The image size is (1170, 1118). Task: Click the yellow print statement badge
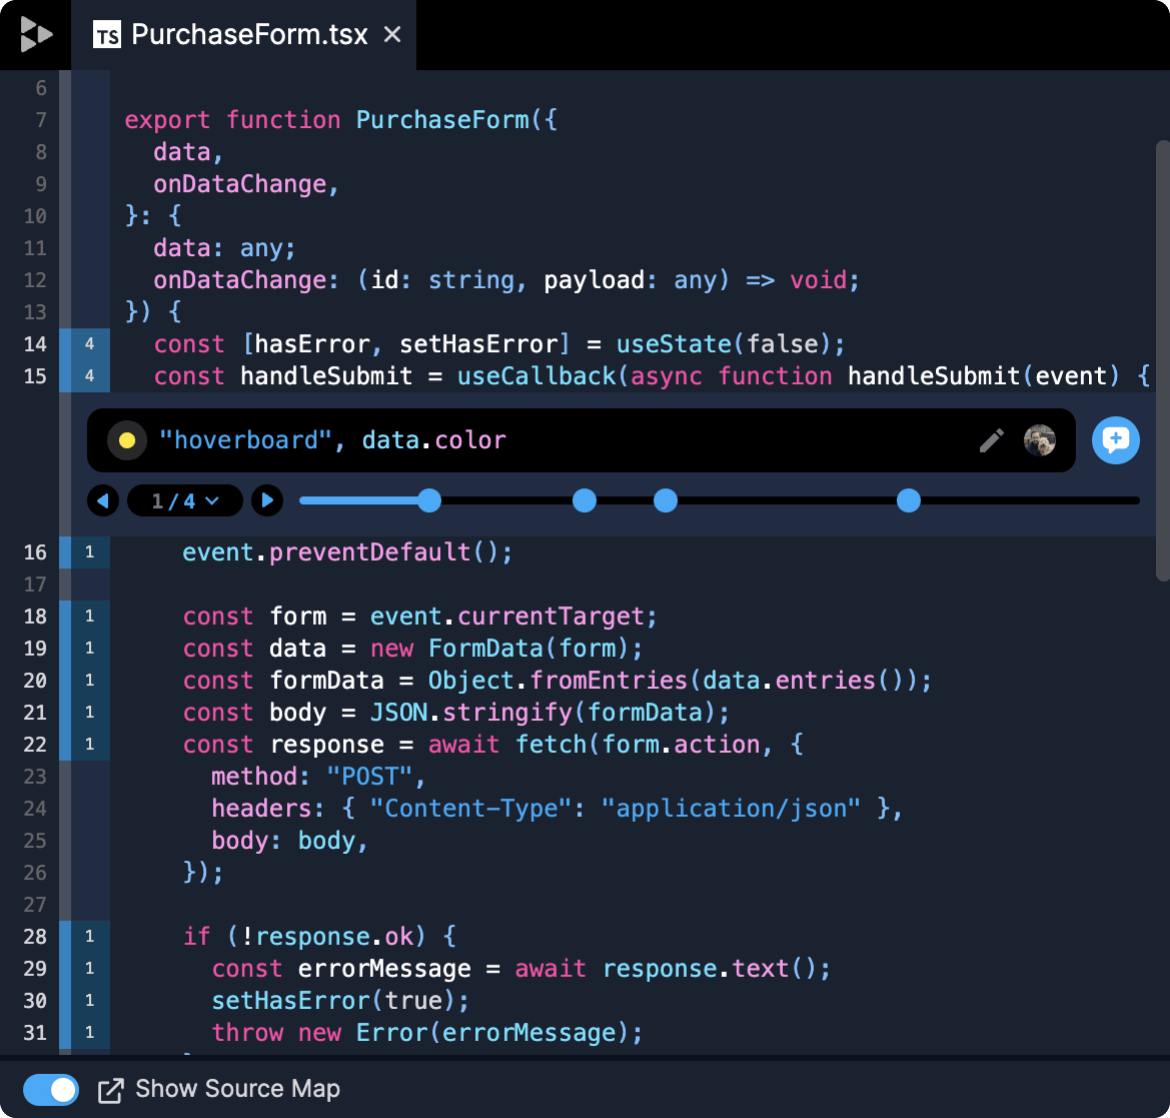(127, 440)
